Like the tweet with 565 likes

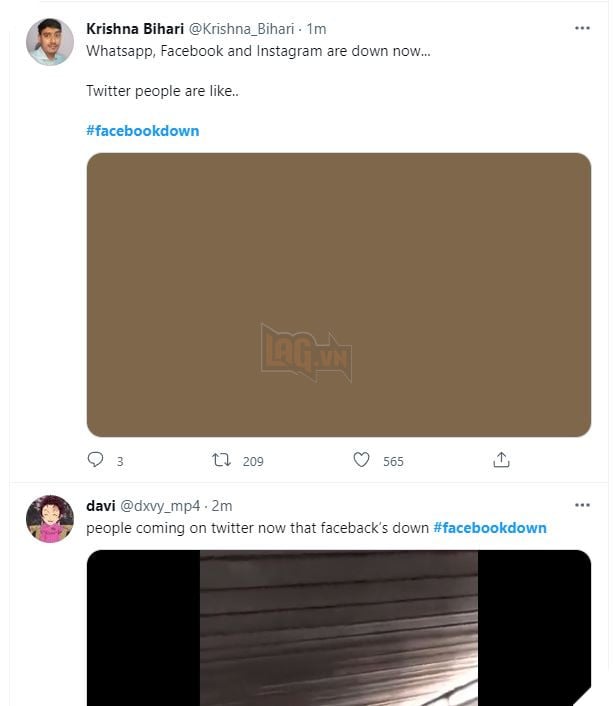tap(361, 460)
